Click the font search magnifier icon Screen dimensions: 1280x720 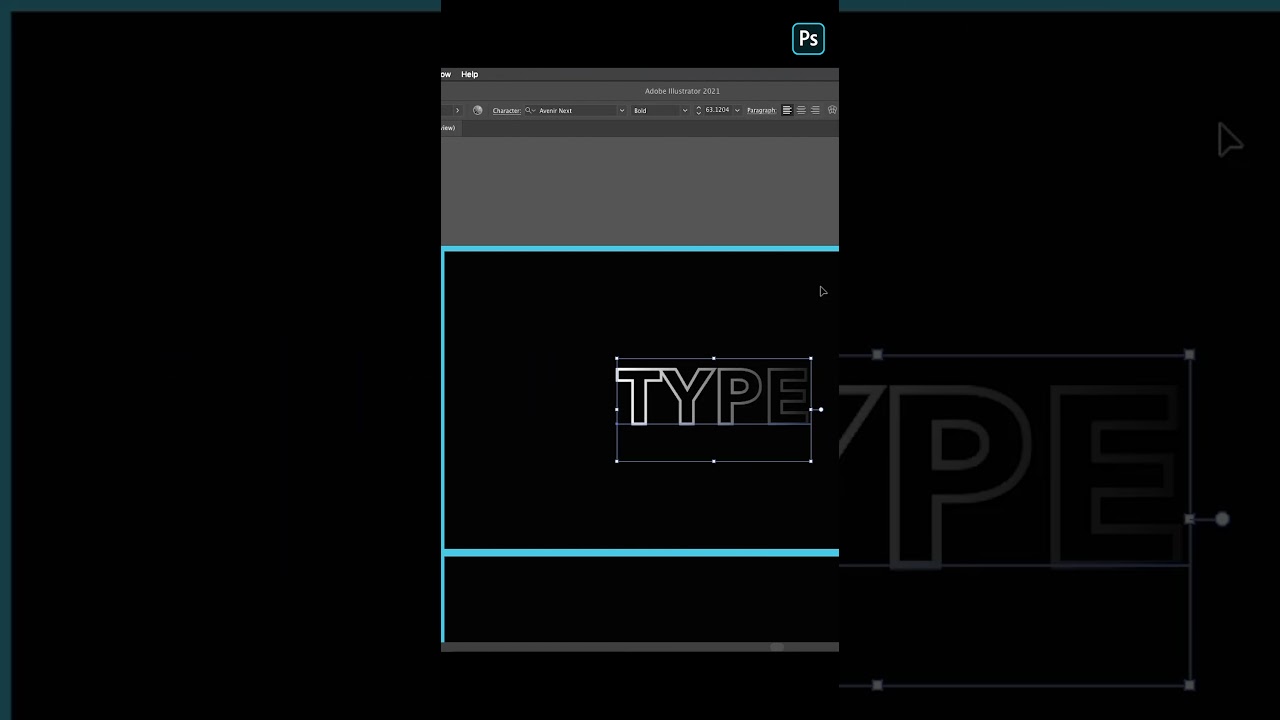pyautogui.click(x=528, y=110)
